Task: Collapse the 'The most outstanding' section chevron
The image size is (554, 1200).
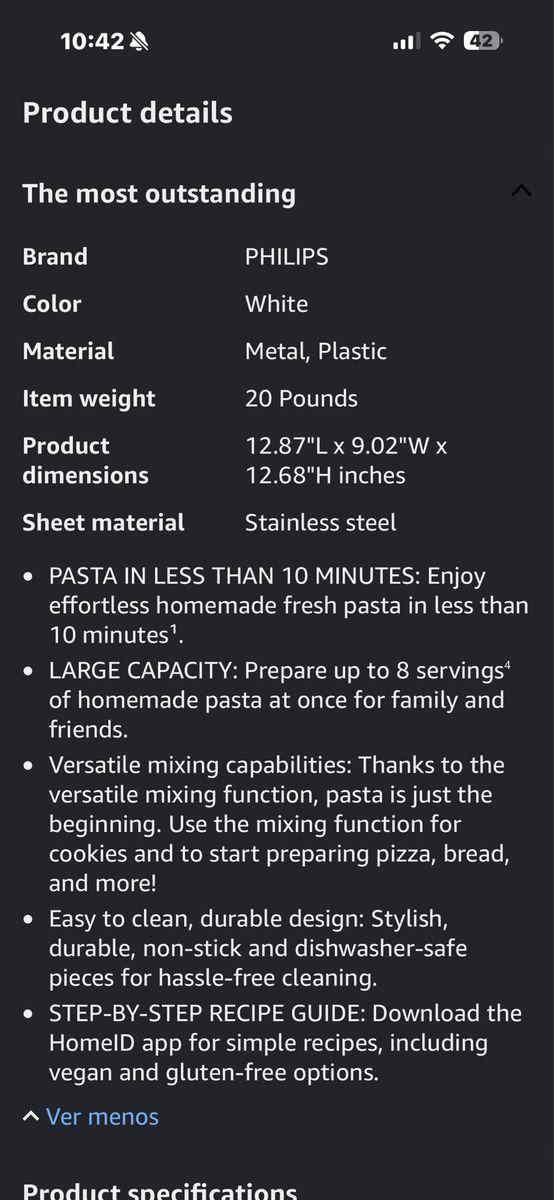Action: [x=520, y=190]
